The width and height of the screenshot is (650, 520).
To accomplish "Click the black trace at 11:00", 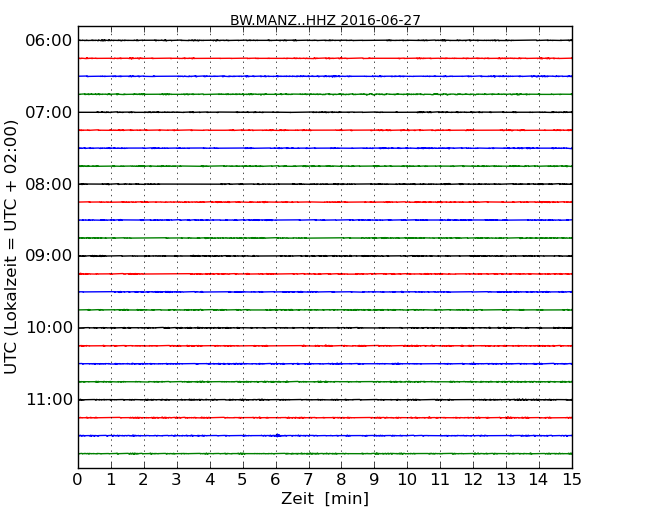I will click(x=325, y=400).
